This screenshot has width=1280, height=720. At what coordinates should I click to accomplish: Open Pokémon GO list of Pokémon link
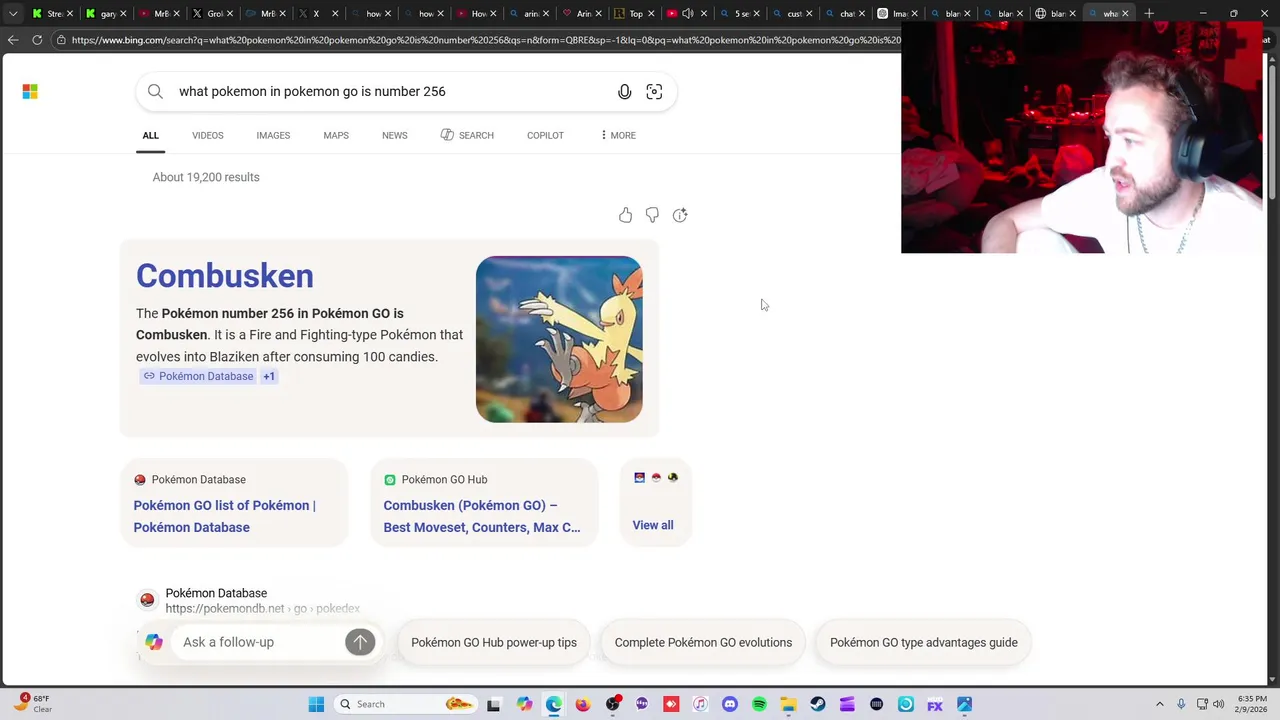[x=225, y=516]
